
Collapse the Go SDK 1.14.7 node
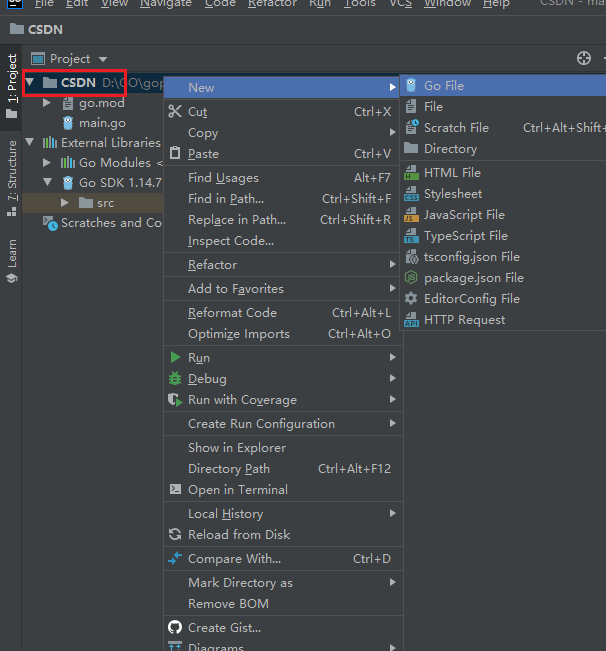coord(47,182)
